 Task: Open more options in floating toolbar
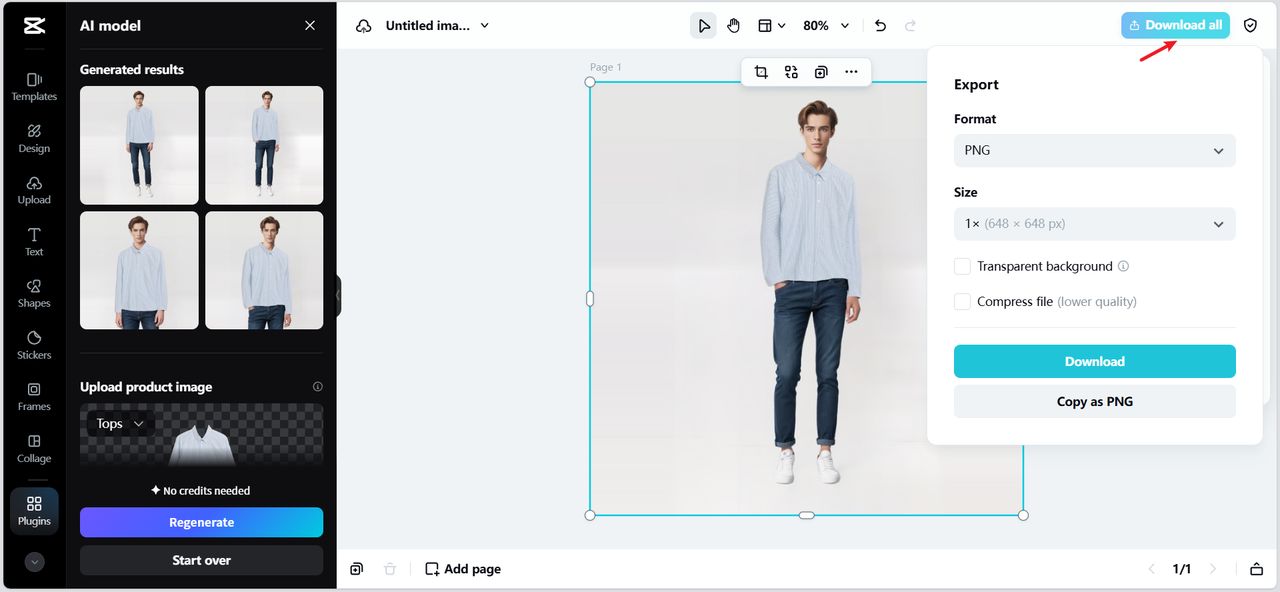(851, 72)
